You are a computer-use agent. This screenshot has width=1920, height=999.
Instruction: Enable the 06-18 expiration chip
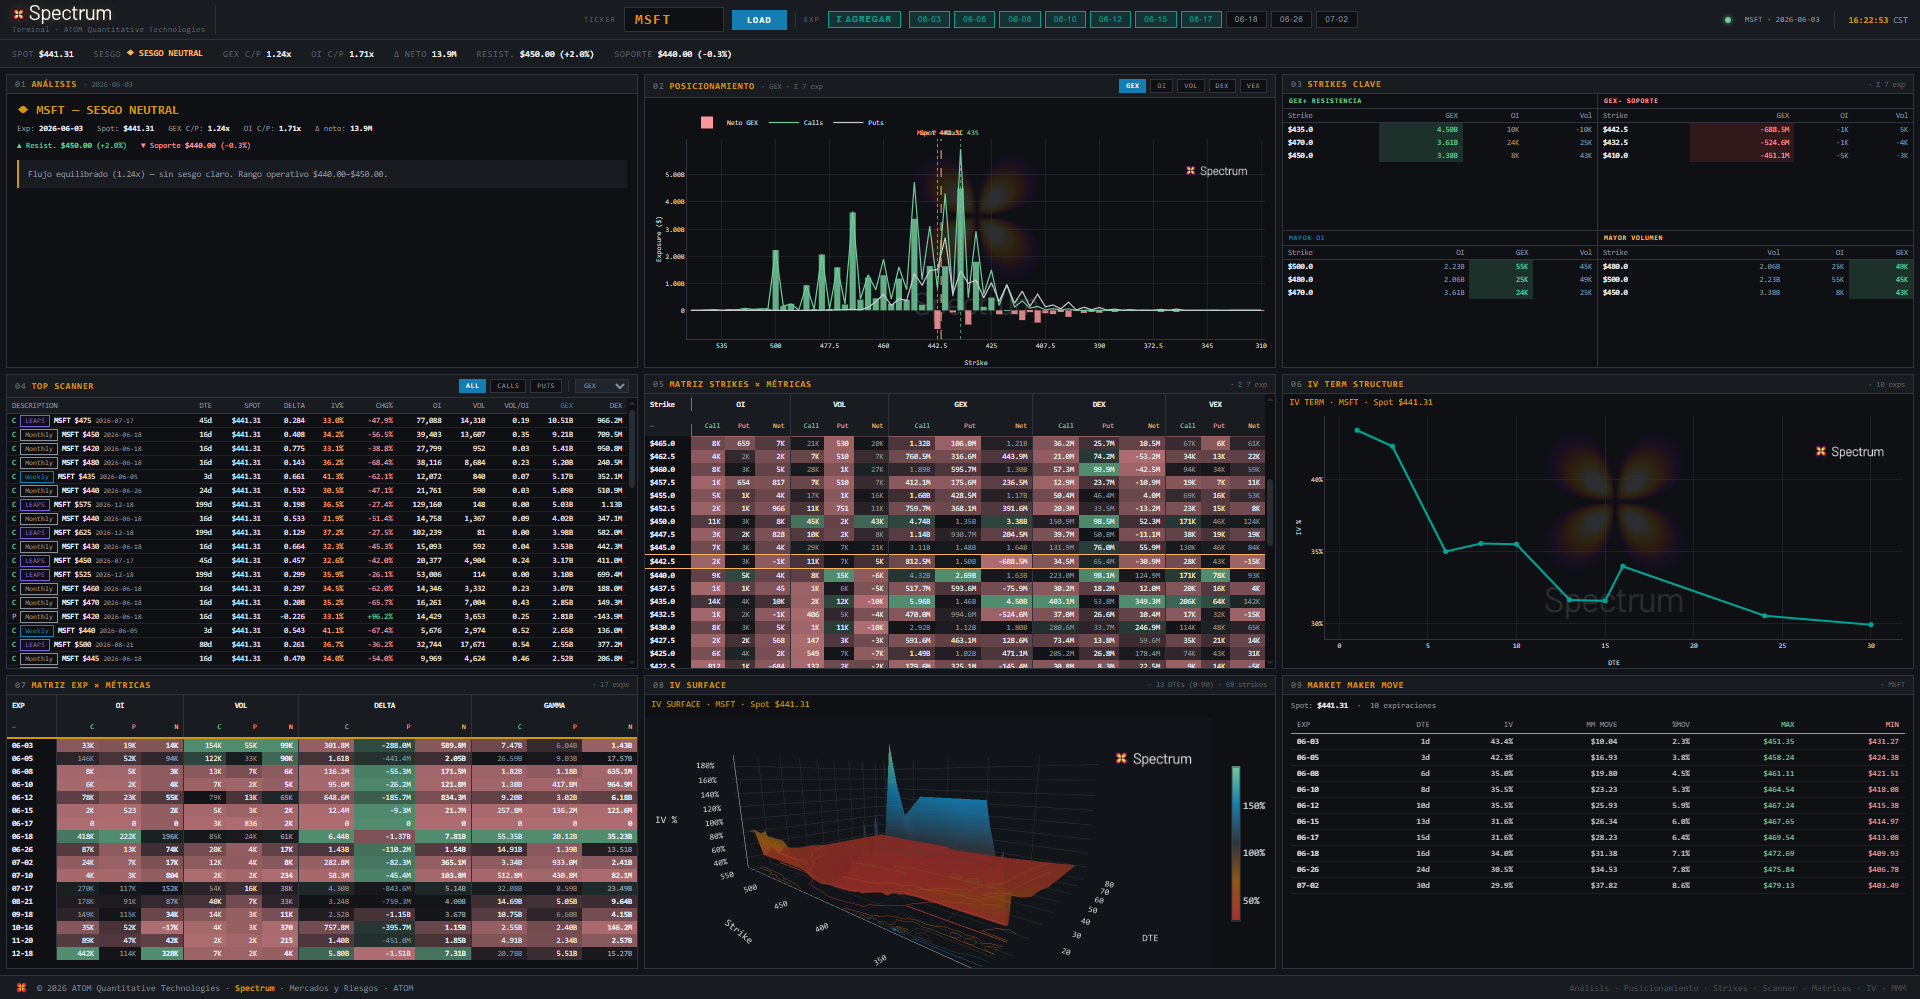[1246, 19]
